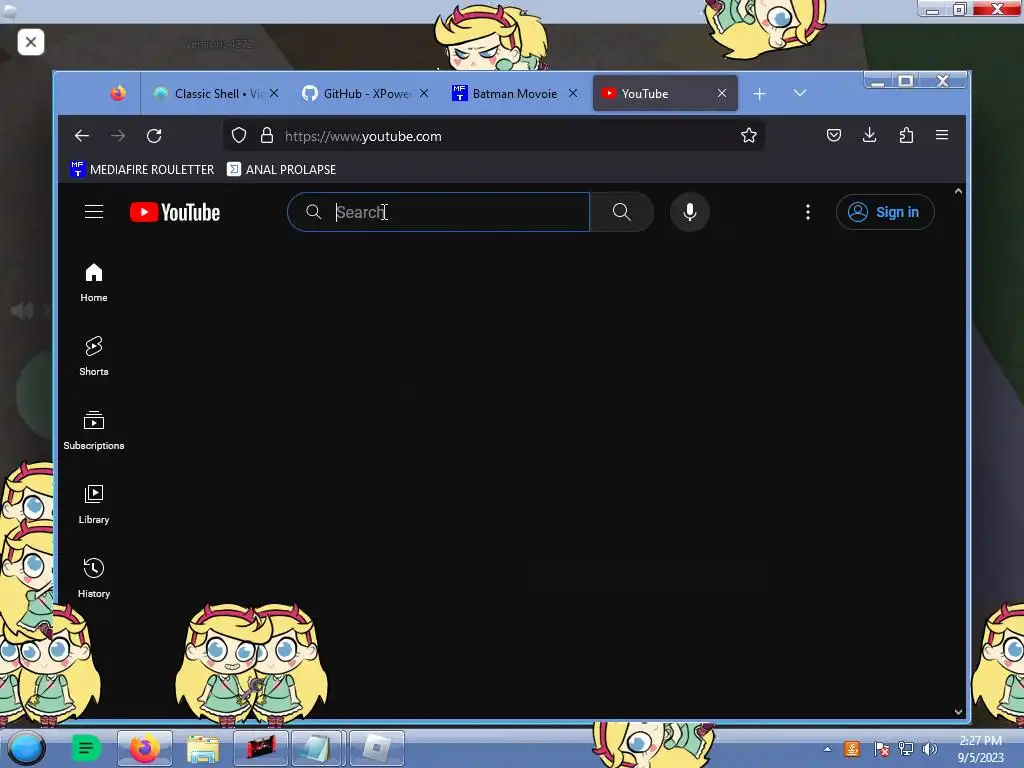Show hidden tray icons arrow
Viewport: 1024px width, 768px height.
[827, 749]
